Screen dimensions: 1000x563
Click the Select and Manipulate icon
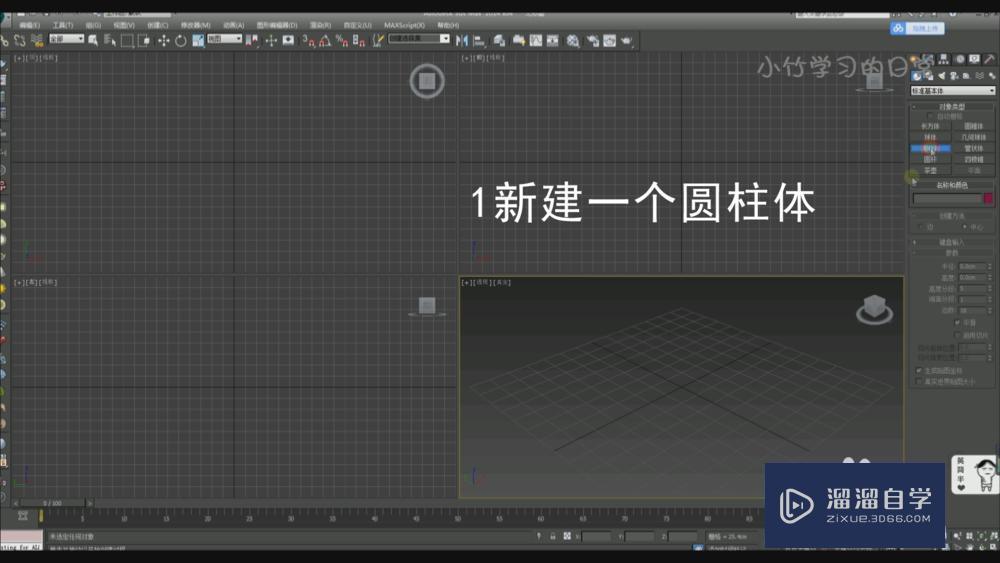point(271,41)
